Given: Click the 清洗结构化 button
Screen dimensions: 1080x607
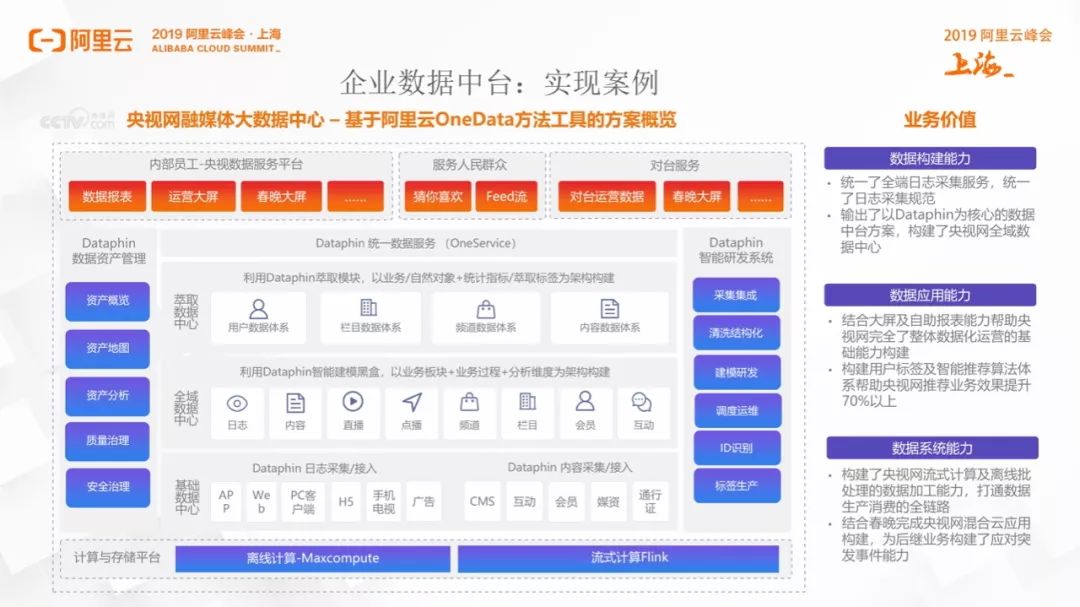Looking at the screenshot, I should point(737,333).
